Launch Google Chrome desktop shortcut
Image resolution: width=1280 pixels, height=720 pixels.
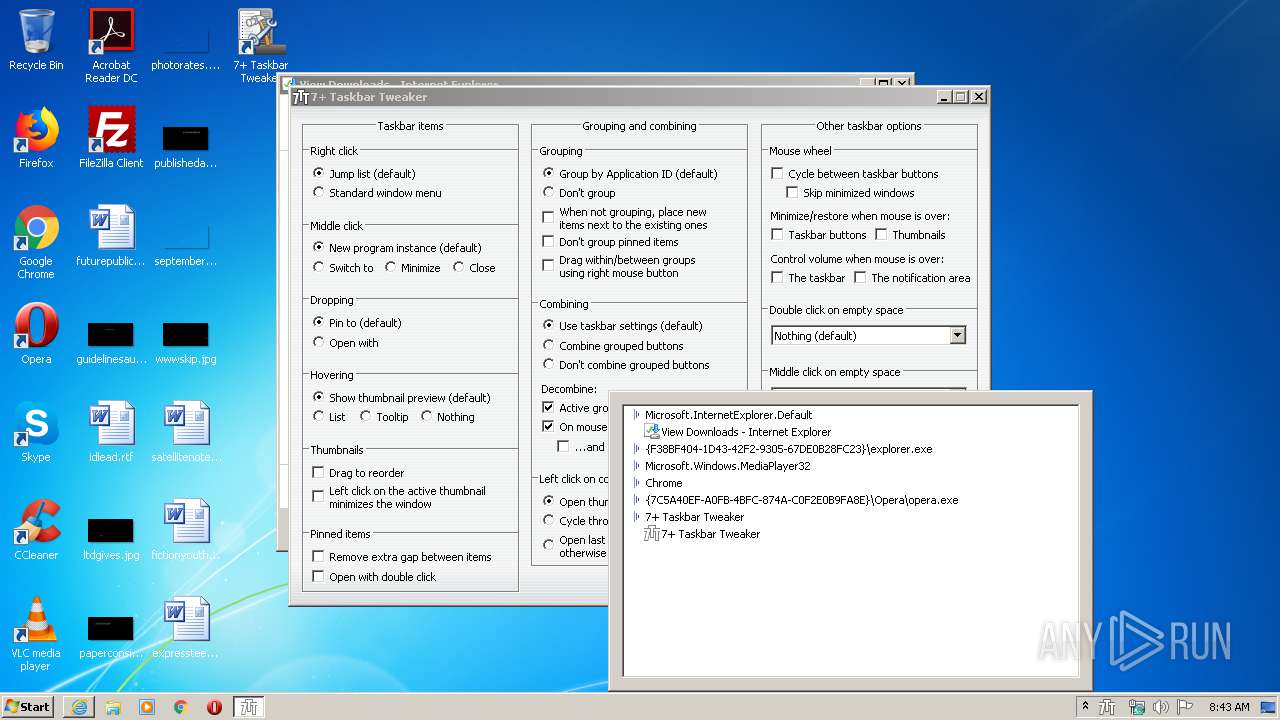[36, 242]
